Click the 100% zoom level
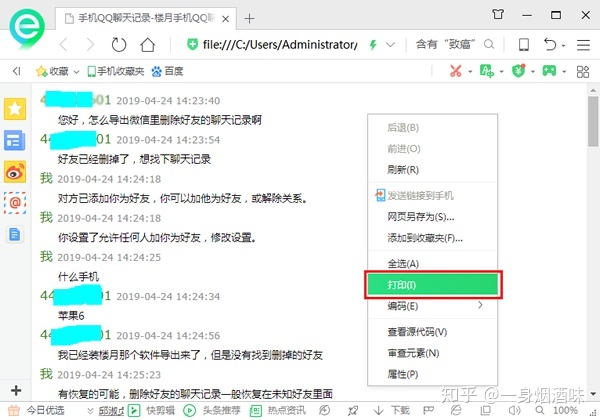The width and height of the screenshot is (600, 420). point(565,410)
